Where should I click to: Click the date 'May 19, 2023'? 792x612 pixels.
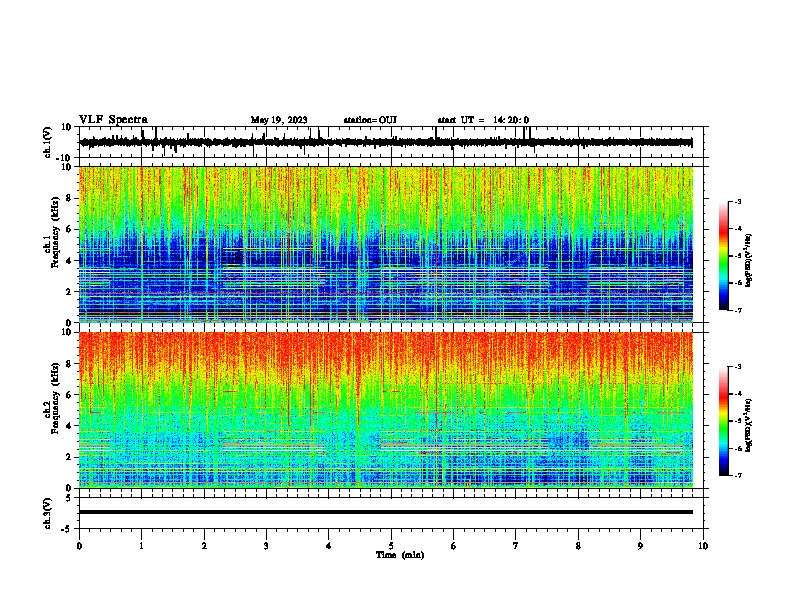pyautogui.click(x=279, y=120)
